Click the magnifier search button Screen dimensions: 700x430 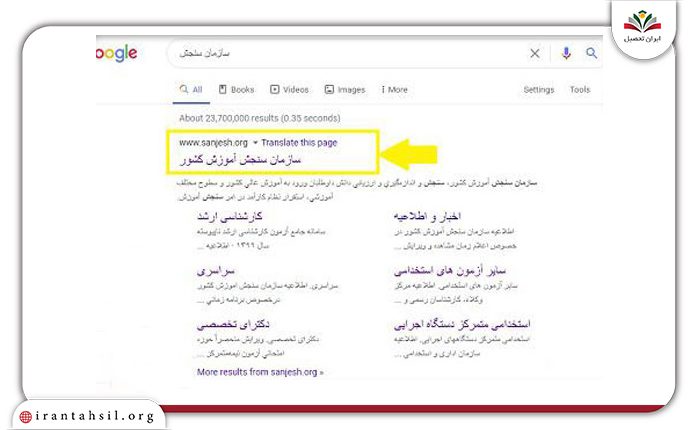coord(592,53)
